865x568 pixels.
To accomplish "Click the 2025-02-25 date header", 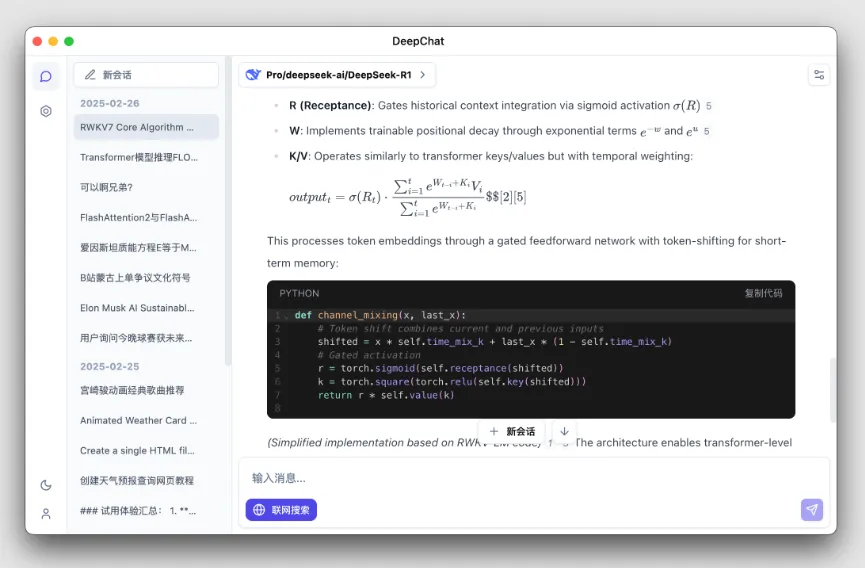I will (109, 366).
